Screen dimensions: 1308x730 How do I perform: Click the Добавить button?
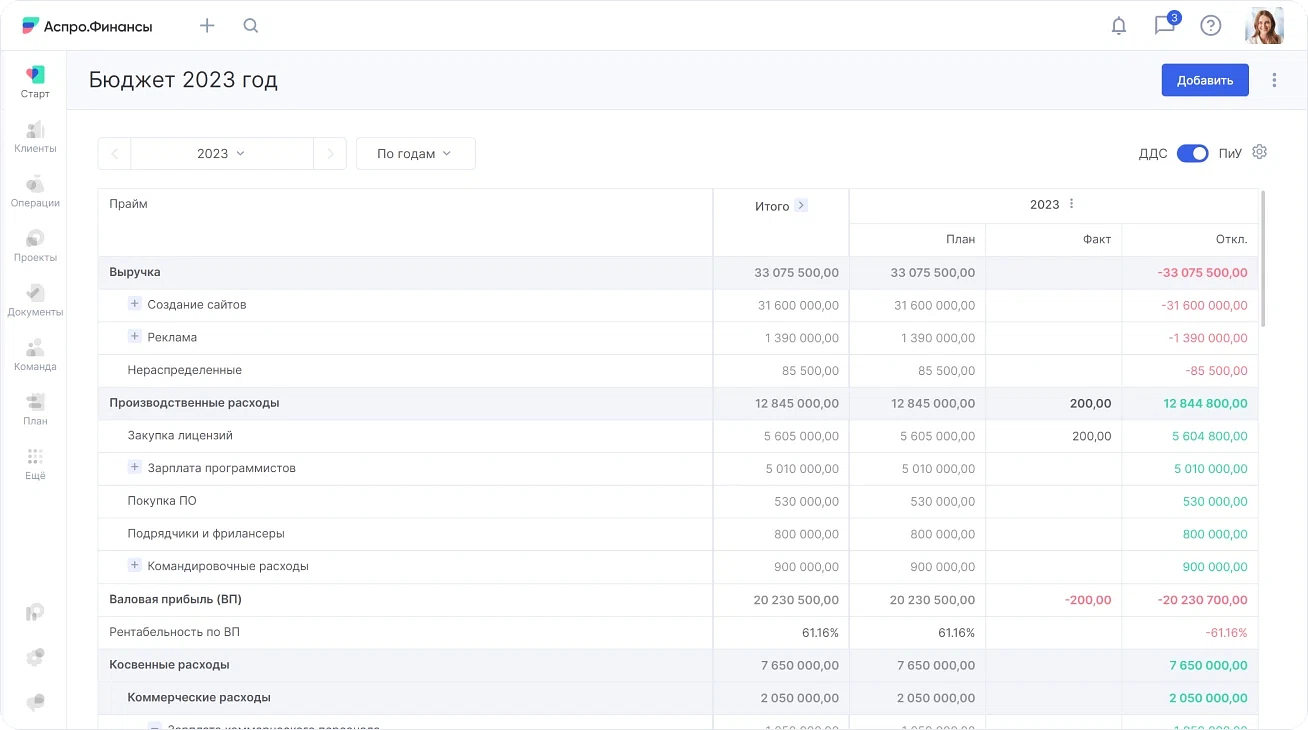point(1204,80)
